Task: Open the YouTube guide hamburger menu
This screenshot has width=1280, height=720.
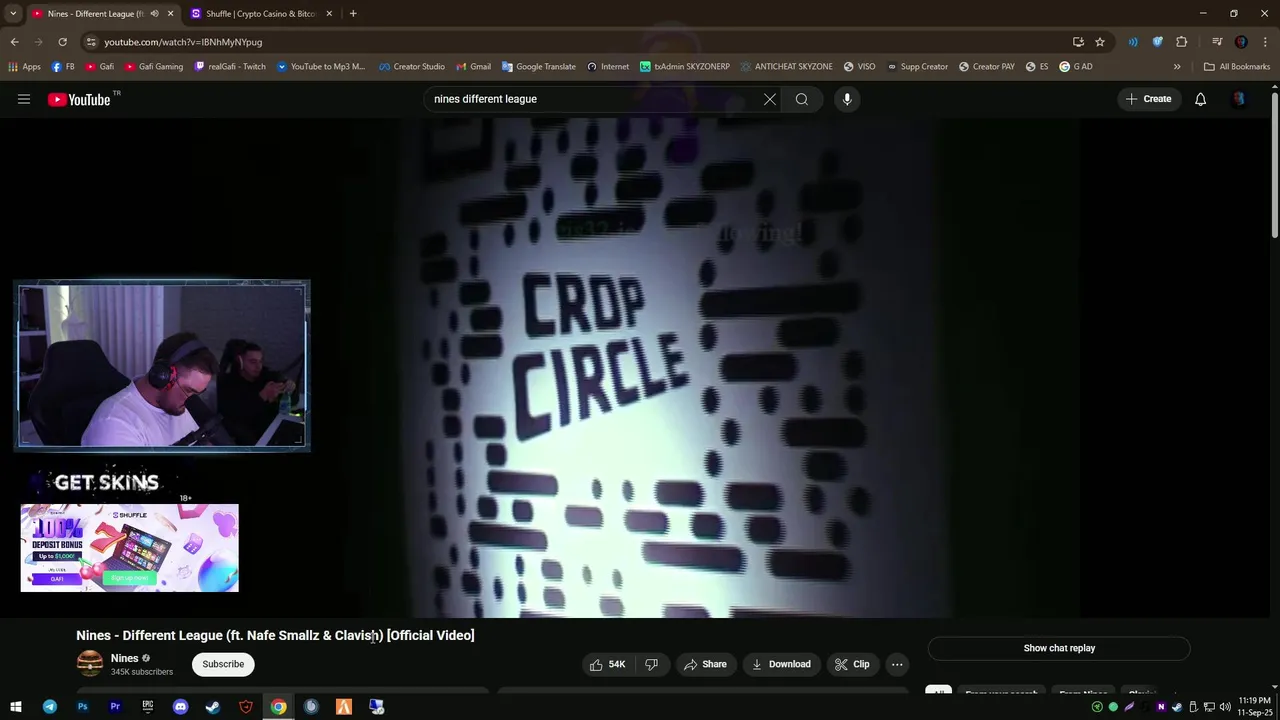Action: click(24, 99)
